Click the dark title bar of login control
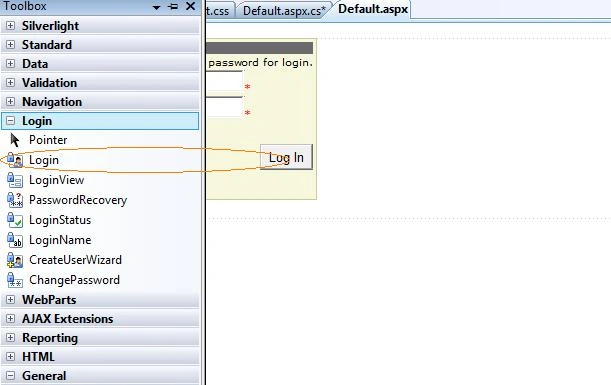 point(260,48)
